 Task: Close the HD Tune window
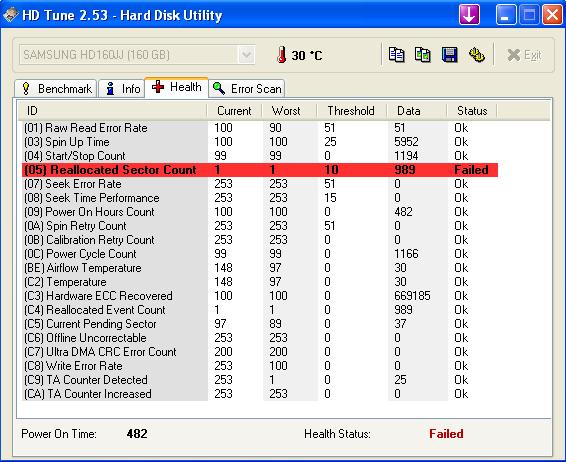552,15
